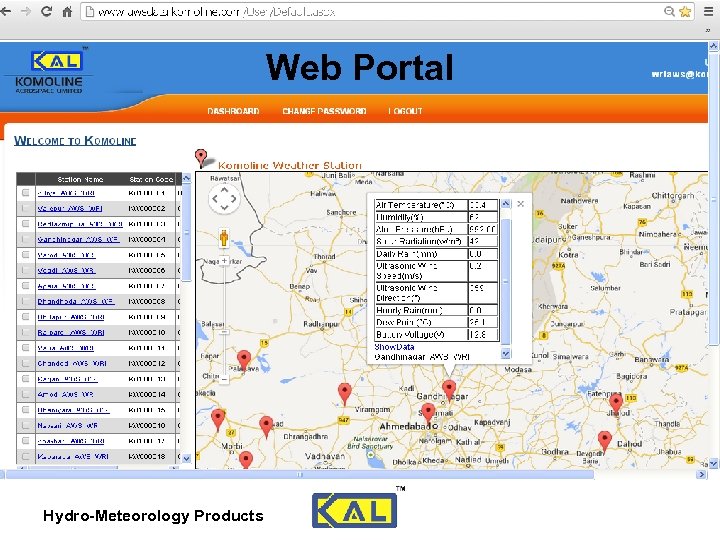Click the map zoom slider handle
Viewport: 720px width, 540px height.
224,332
